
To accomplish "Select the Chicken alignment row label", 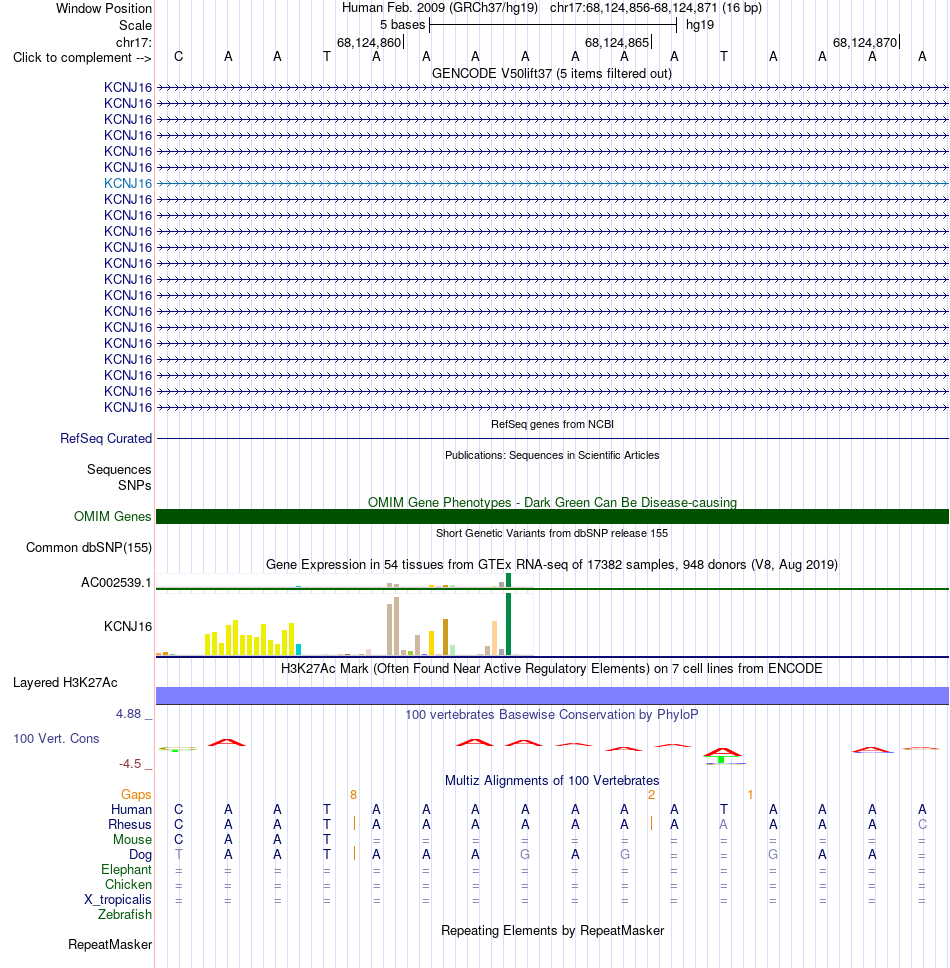I will pos(128,884).
